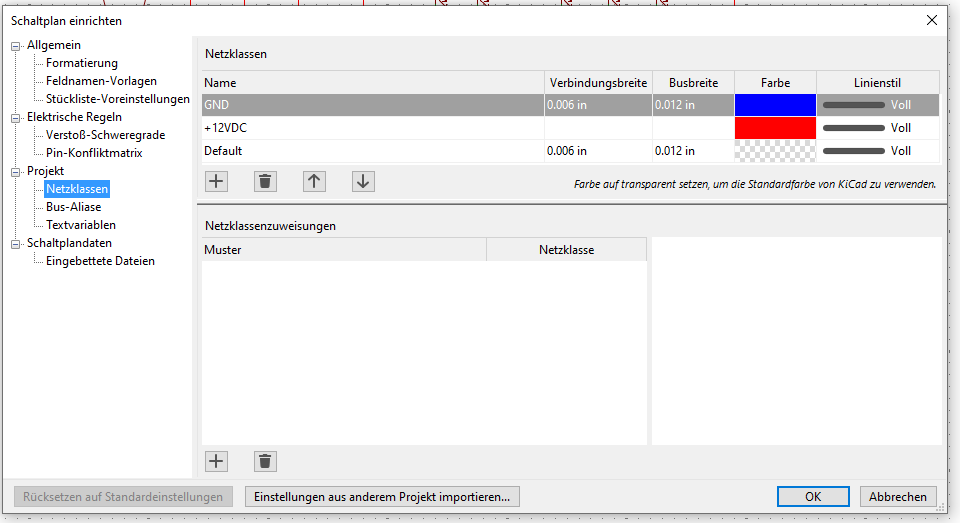Add a net class assignment pattern
Viewport: 960px width, 523px height.
click(x=216, y=461)
